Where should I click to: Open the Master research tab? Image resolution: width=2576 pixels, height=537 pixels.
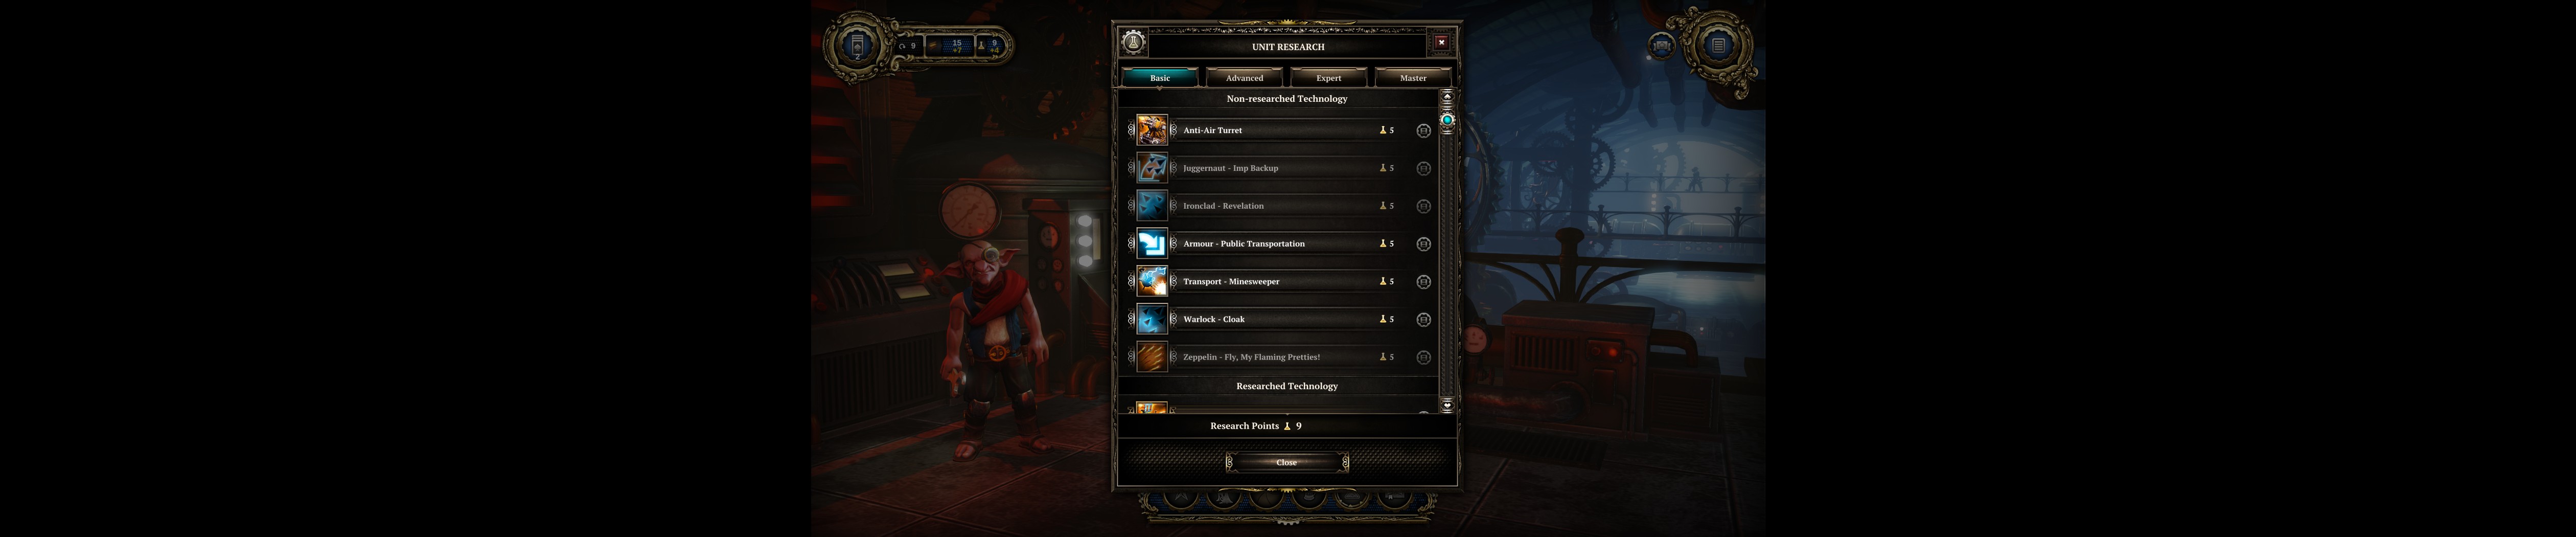(x=1413, y=77)
